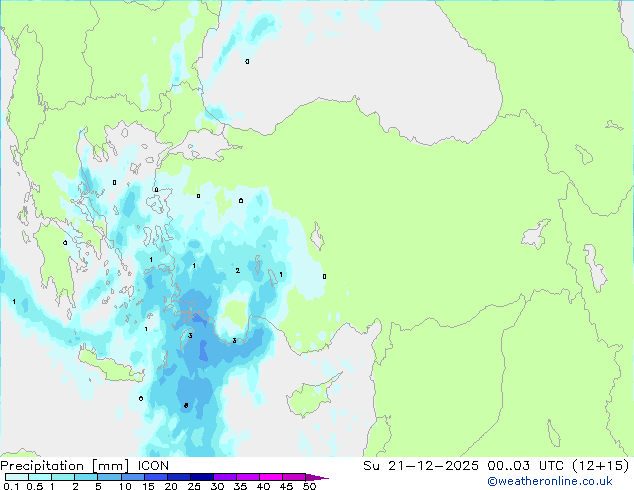Screen dimensions: 634x490
Task: Click the "[mm]" unit label
Action: tap(111, 466)
